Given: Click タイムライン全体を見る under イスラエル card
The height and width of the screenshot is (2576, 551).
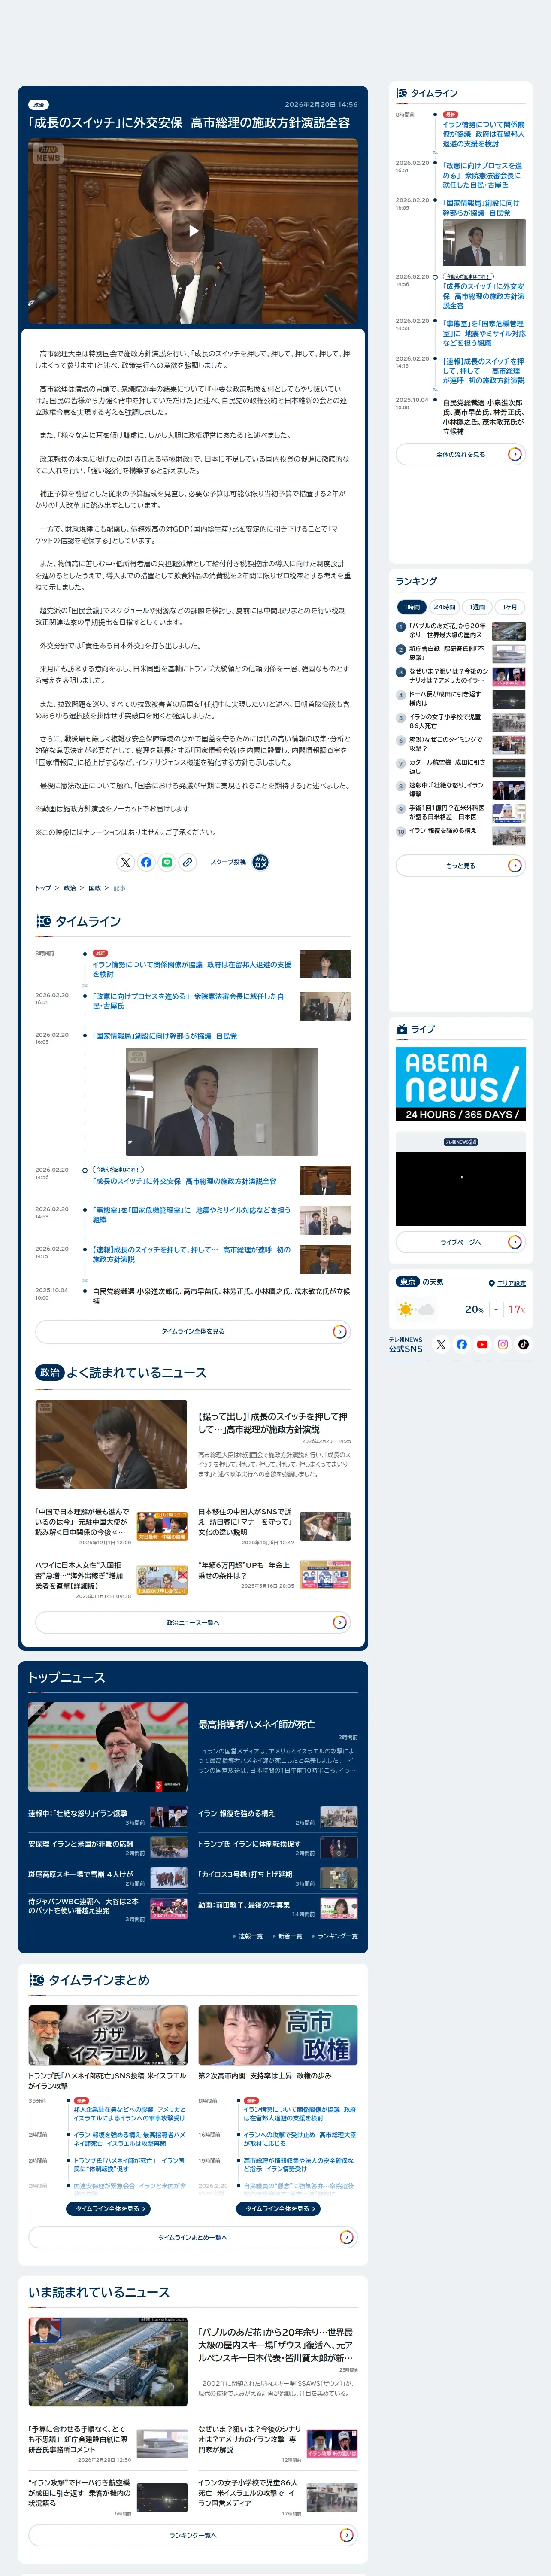Looking at the screenshot, I should pyautogui.click(x=108, y=2208).
